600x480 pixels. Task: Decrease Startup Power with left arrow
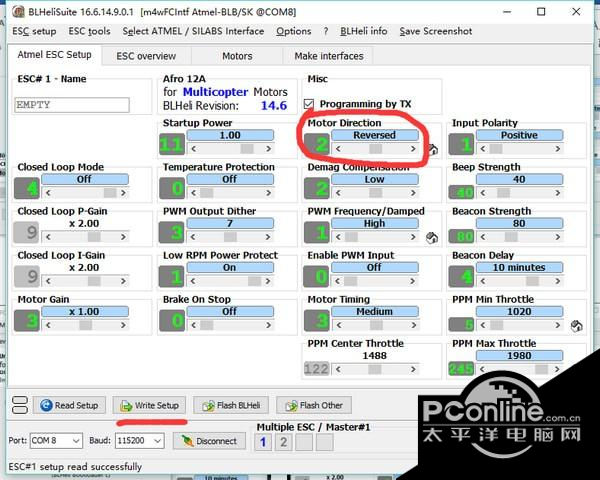click(193, 149)
